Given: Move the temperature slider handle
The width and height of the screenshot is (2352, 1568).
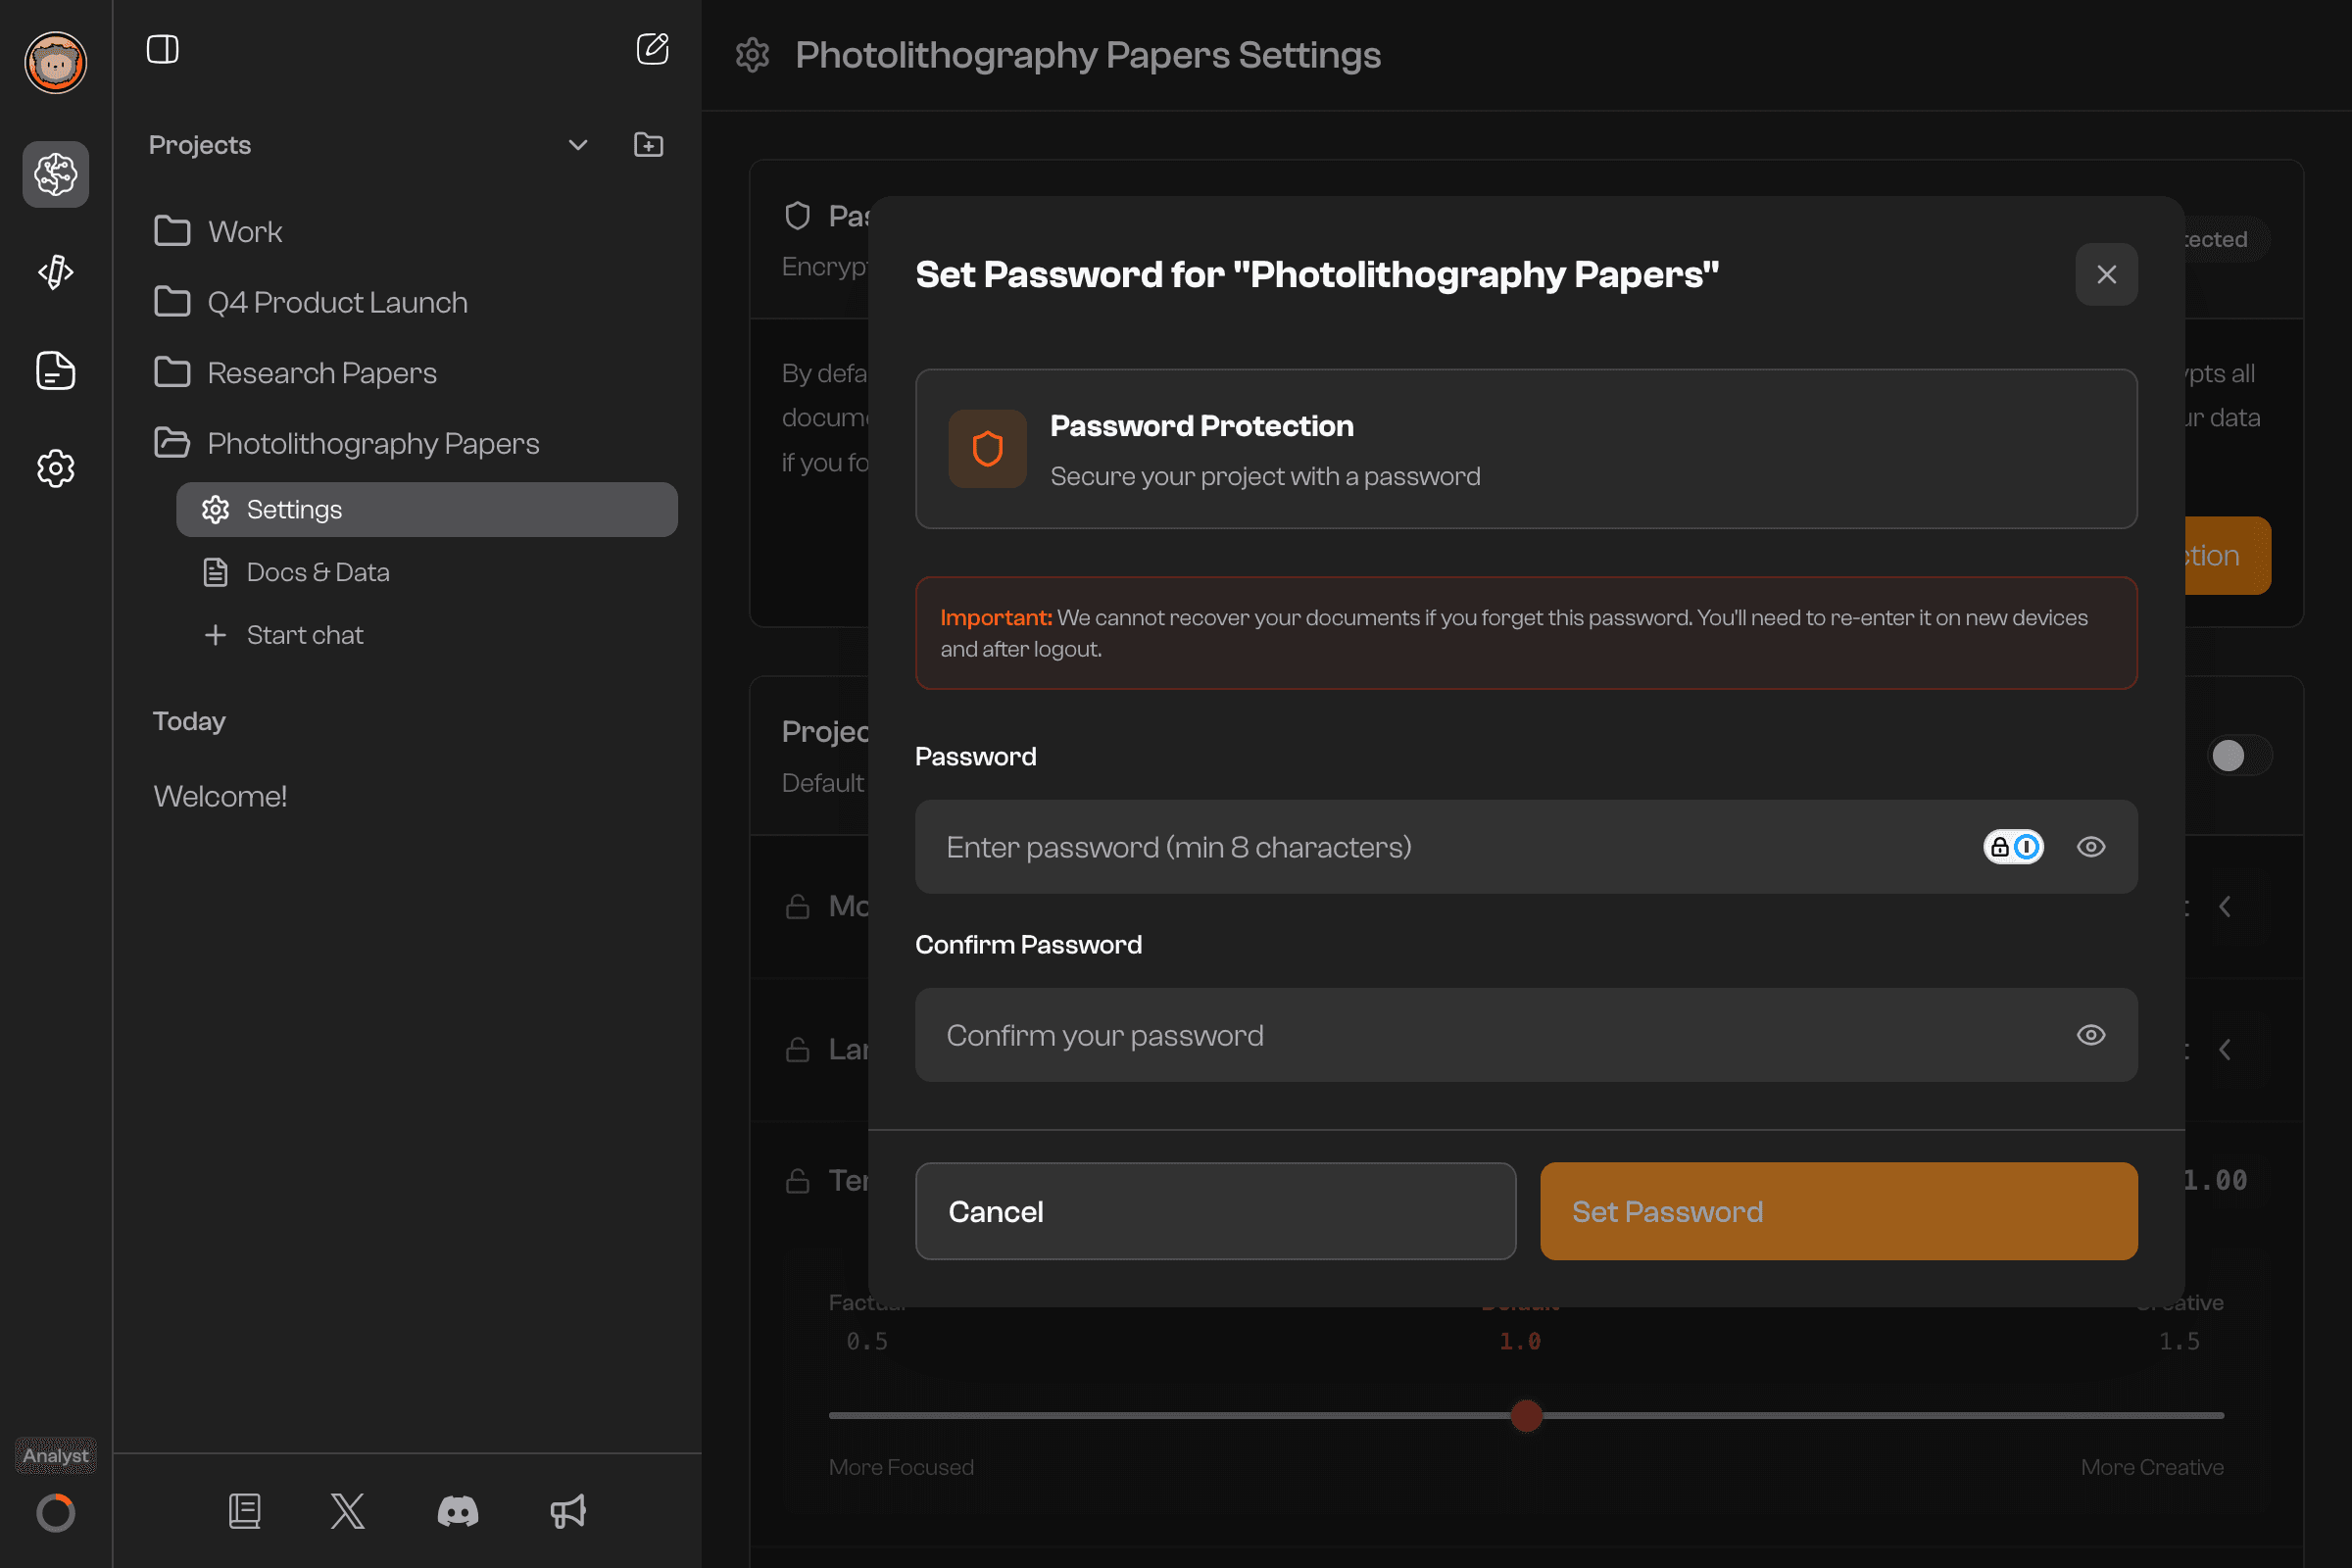Looking at the screenshot, I should click(1526, 1415).
